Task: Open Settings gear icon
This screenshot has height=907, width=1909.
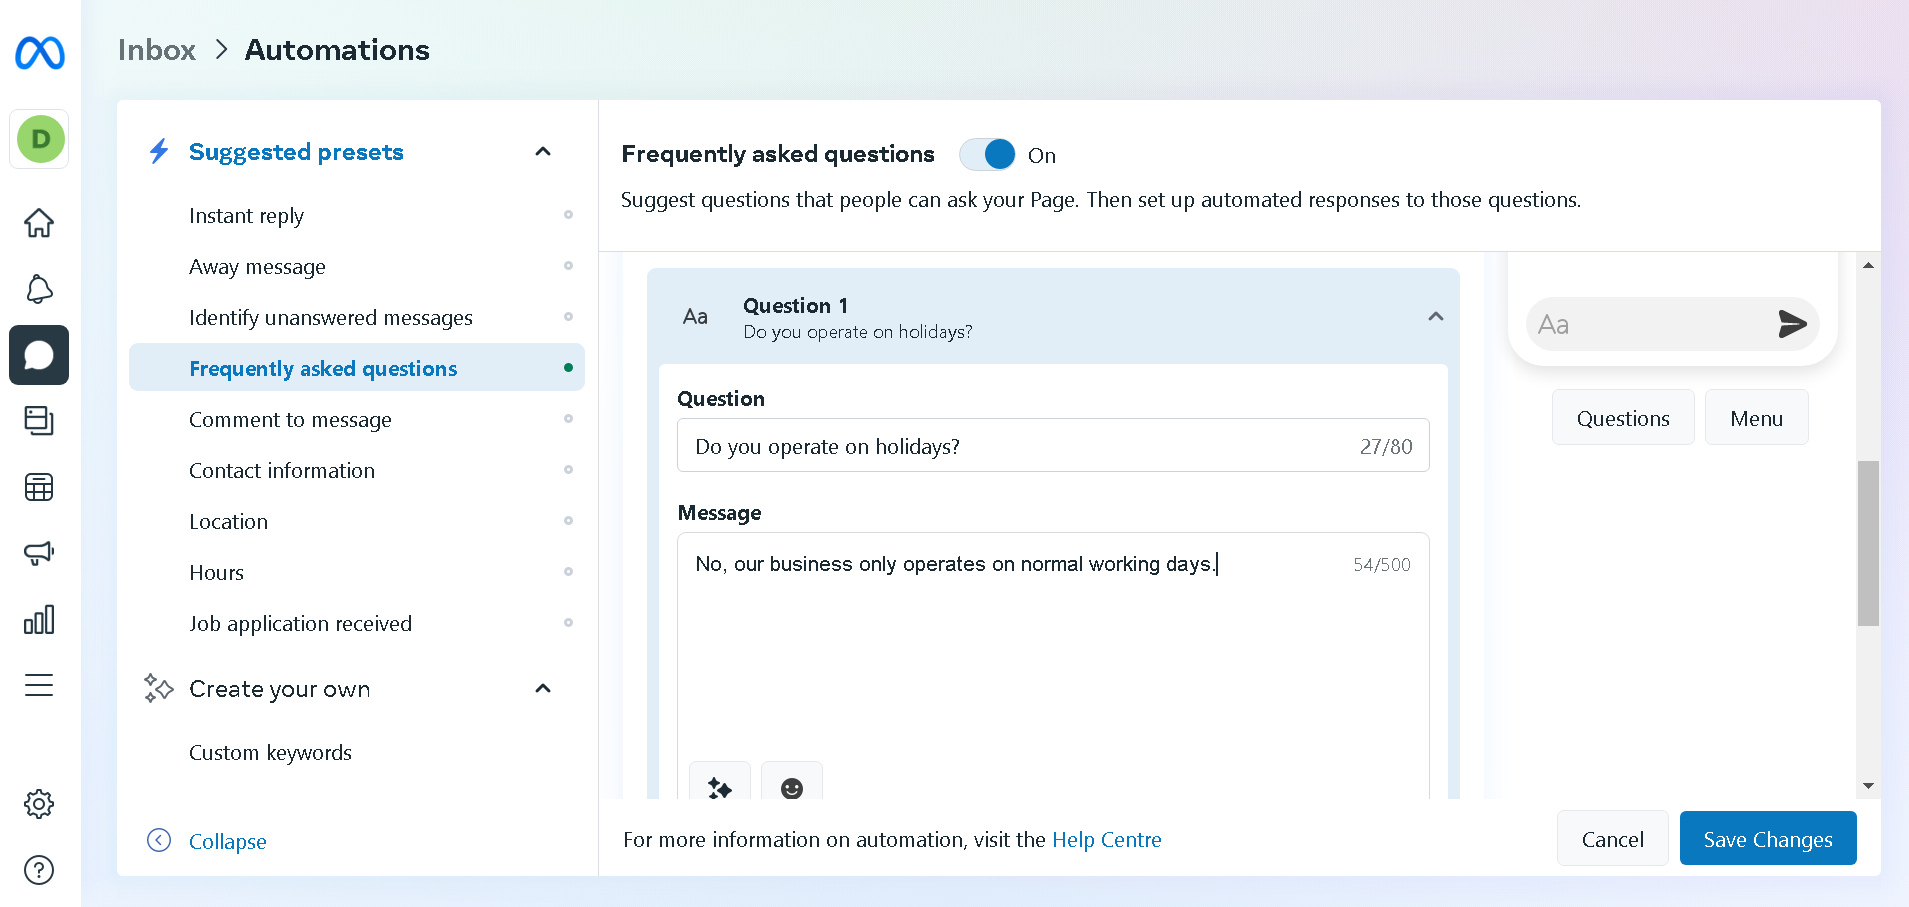Action: tap(39, 803)
